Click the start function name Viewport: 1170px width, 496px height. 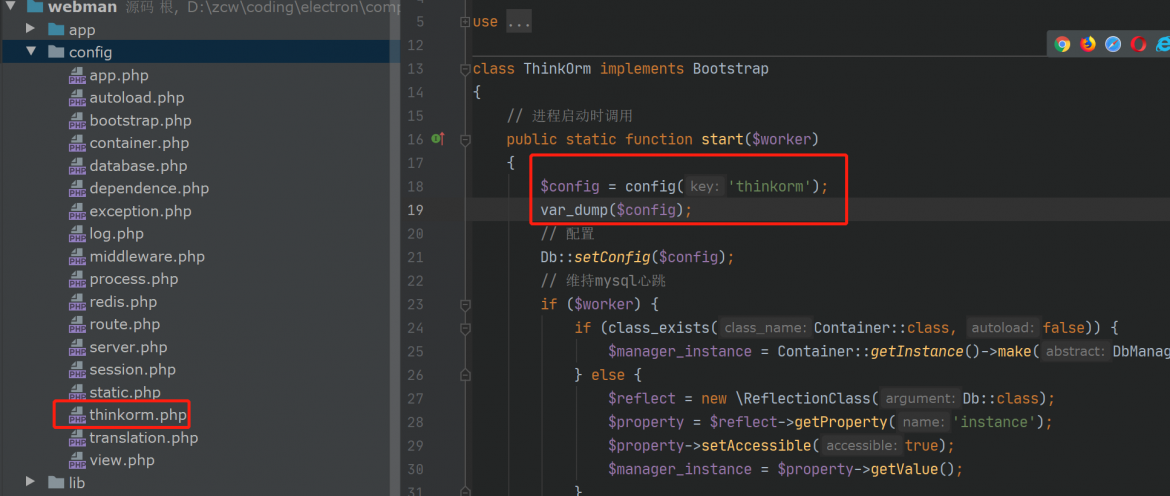tap(722, 139)
